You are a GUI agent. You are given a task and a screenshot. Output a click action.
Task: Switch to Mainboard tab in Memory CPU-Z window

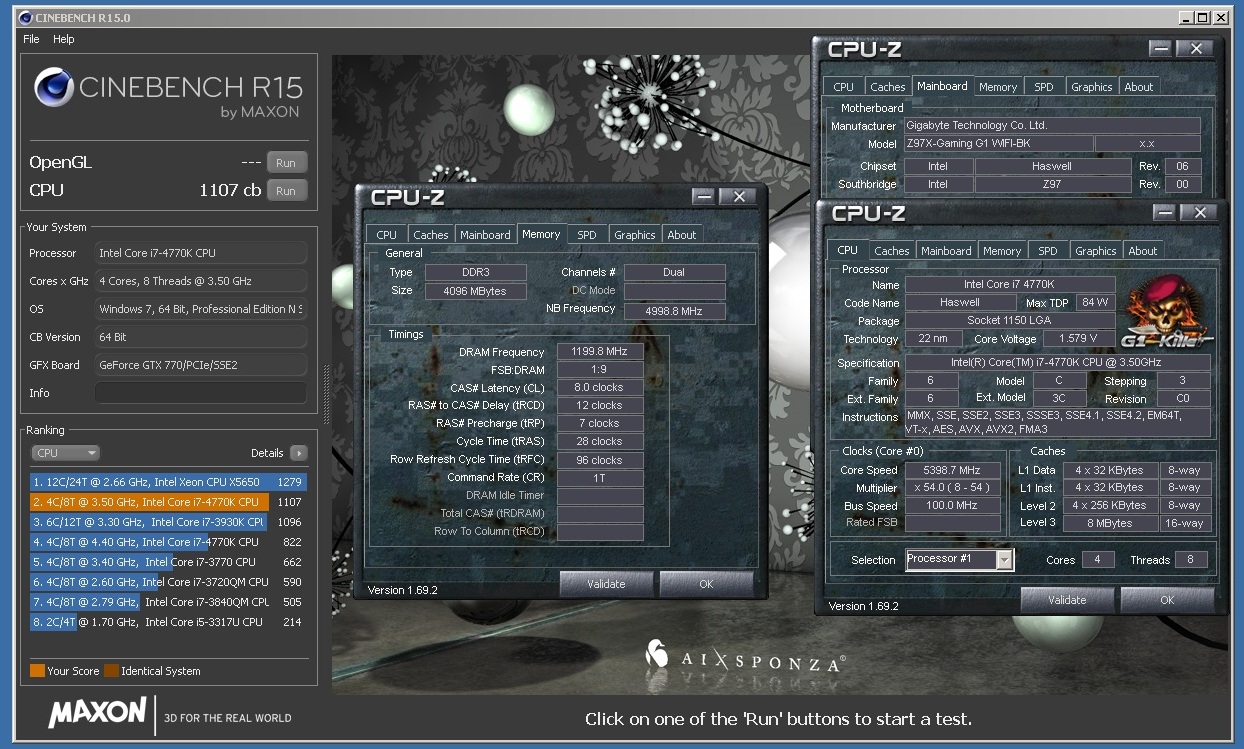click(x=485, y=235)
